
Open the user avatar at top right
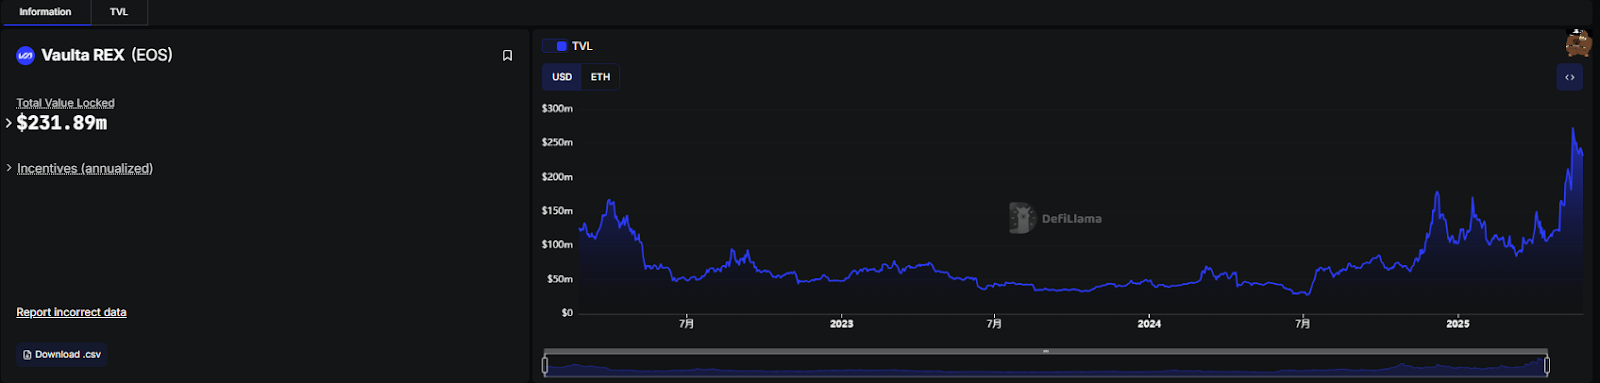click(1579, 42)
